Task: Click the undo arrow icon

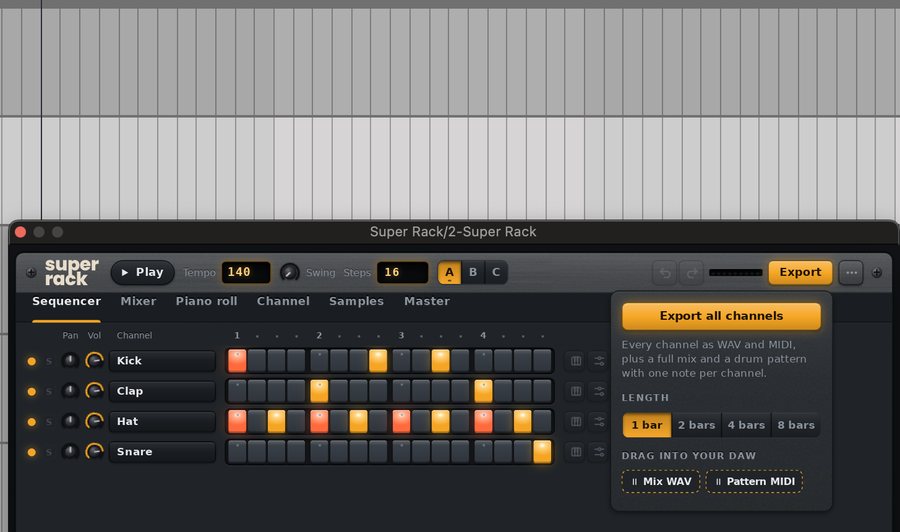Action: [x=665, y=273]
